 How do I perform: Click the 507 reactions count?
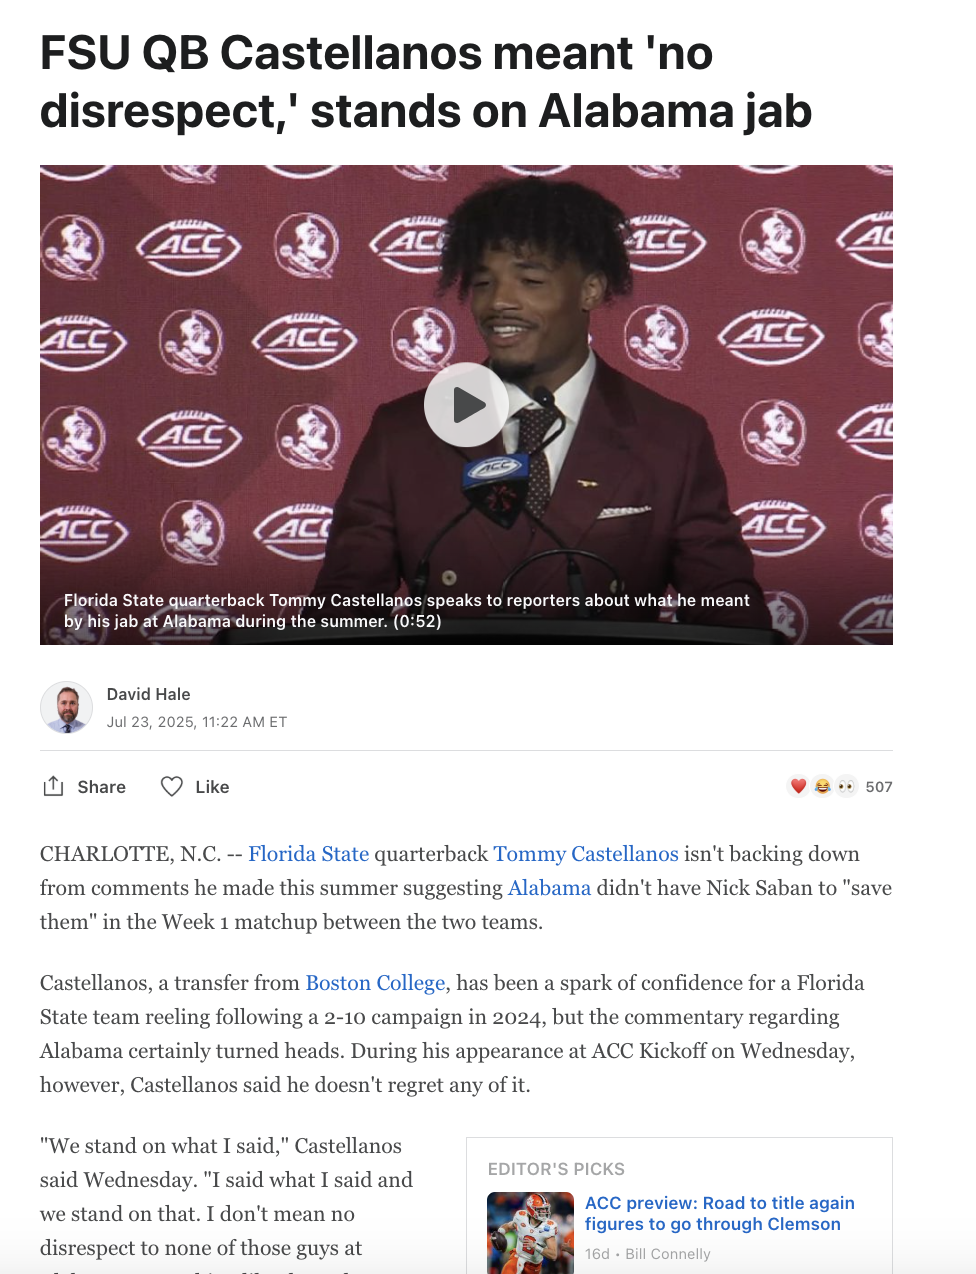879,787
